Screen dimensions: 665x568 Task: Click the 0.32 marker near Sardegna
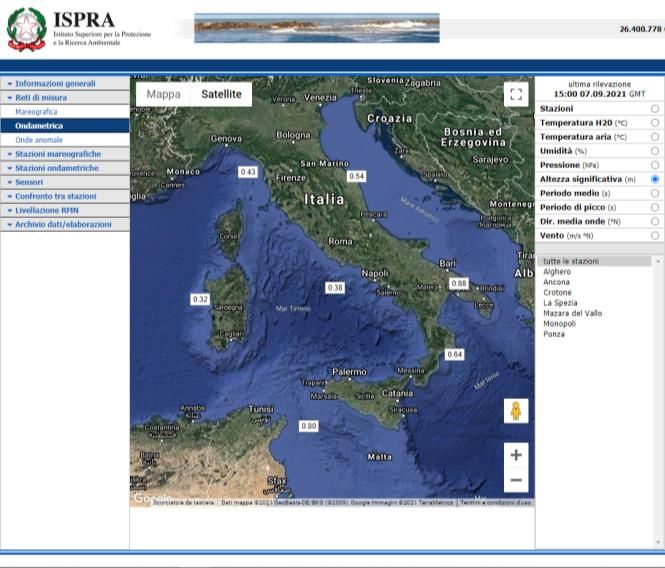pos(200,299)
